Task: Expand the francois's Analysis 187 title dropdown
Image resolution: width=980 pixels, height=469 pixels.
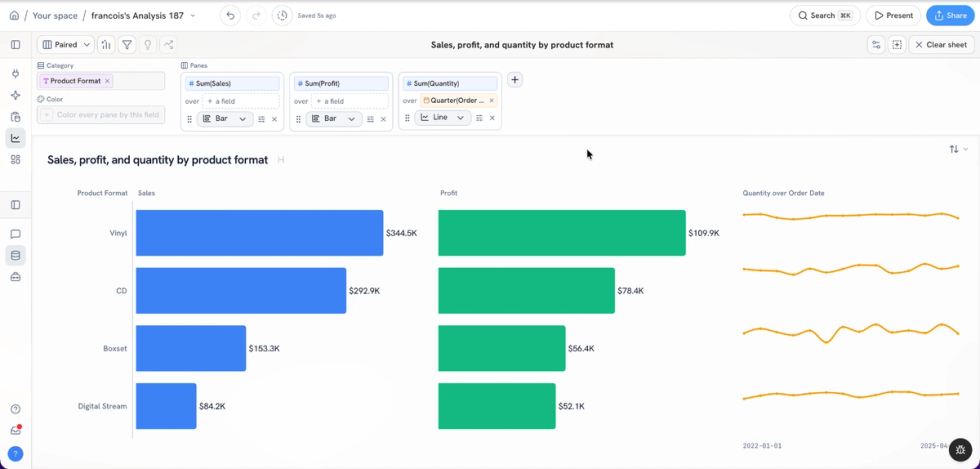Action: pos(192,16)
